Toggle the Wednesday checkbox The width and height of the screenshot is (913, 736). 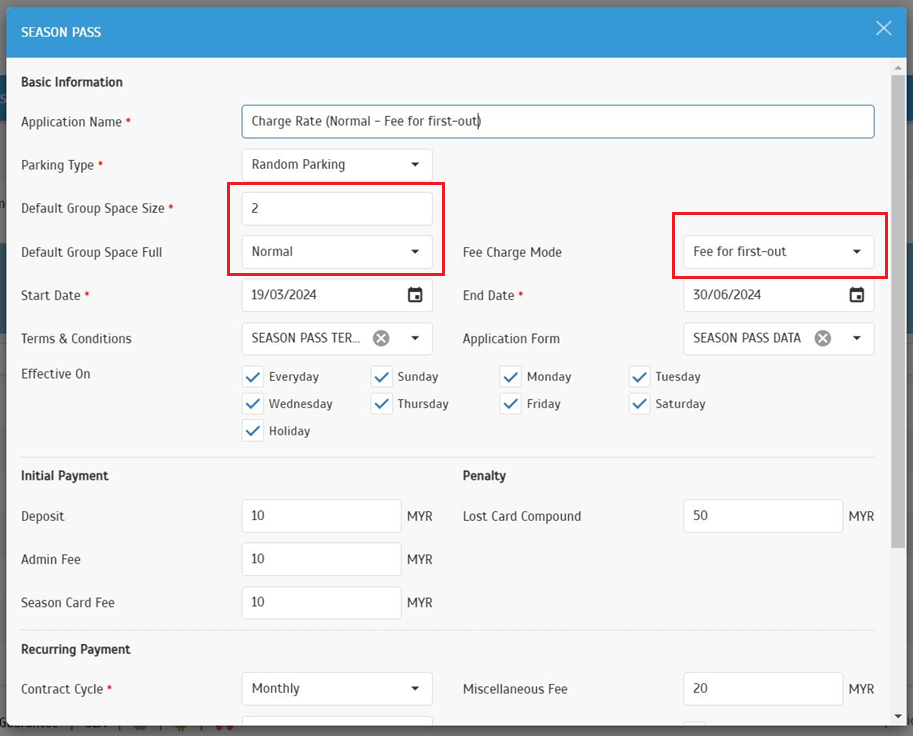(252, 404)
